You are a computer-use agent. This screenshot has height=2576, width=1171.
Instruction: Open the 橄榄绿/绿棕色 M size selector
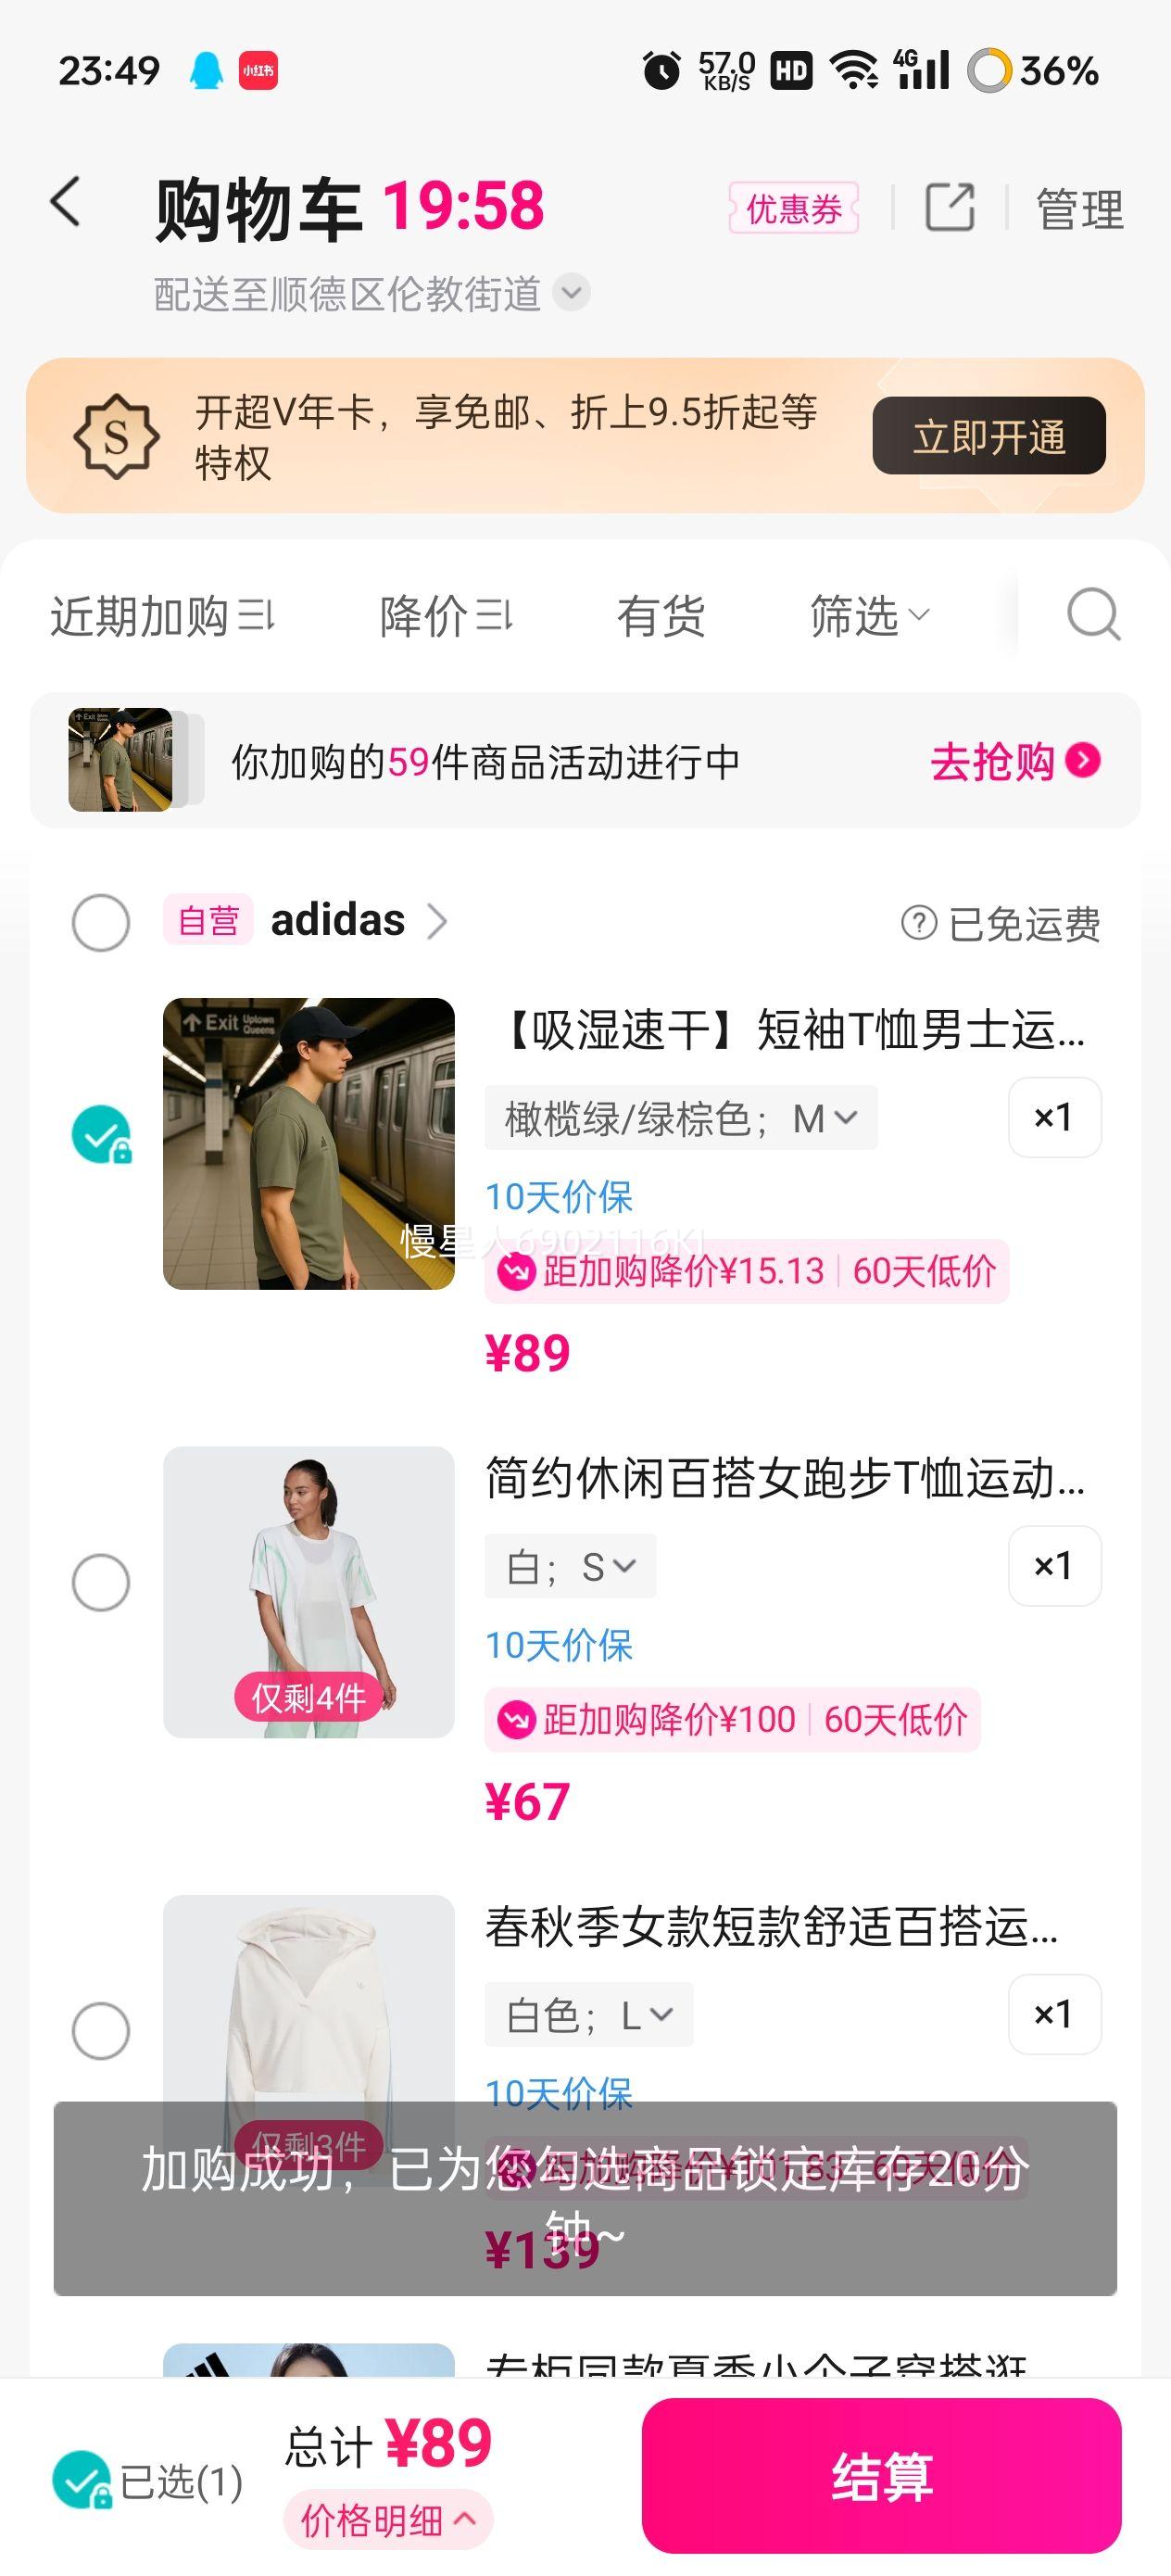point(681,1118)
